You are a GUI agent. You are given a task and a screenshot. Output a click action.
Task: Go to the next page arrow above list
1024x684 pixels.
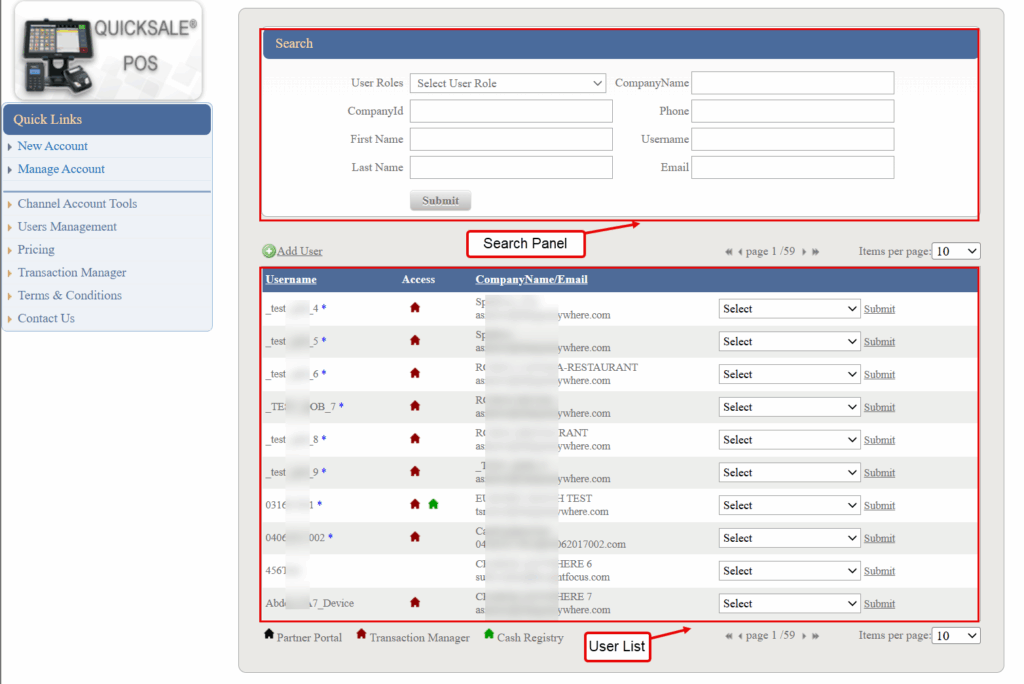click(x=803, y=252)
